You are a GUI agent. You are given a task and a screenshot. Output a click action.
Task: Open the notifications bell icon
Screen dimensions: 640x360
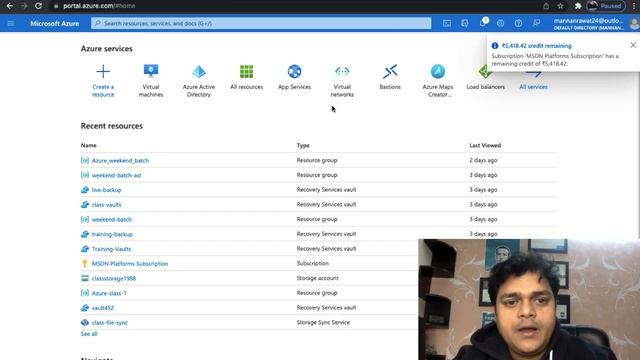pyautogui.click(x=483, y=23)
